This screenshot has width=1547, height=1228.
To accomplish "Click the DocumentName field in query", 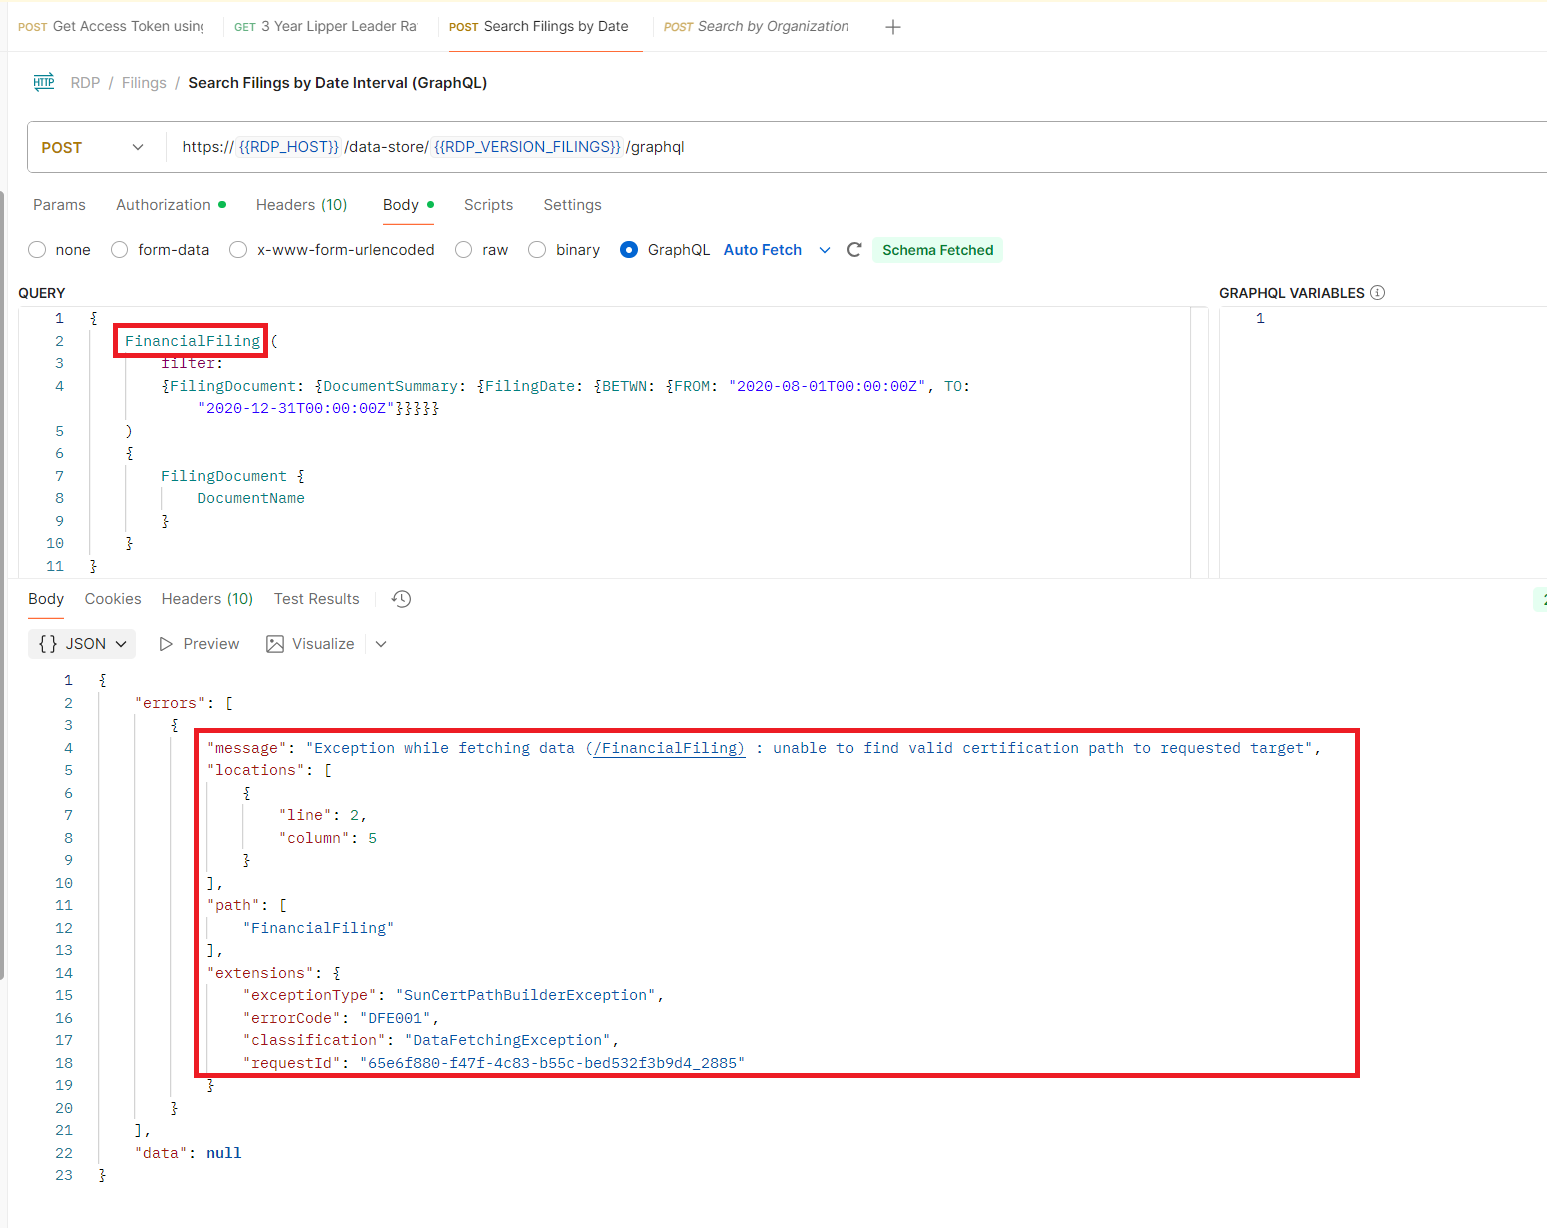I will pos(251,498).
